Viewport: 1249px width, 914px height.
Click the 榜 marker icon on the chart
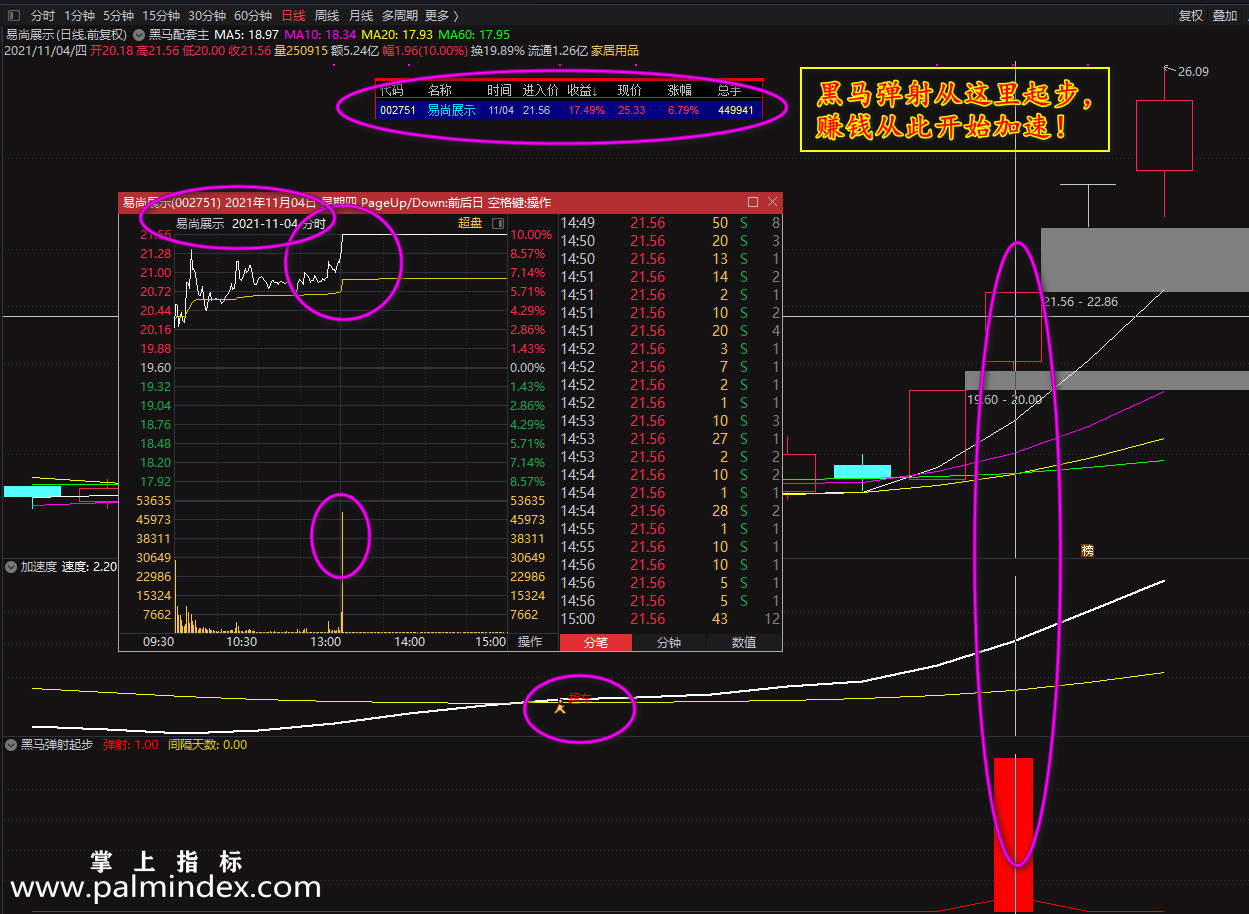1087,550
